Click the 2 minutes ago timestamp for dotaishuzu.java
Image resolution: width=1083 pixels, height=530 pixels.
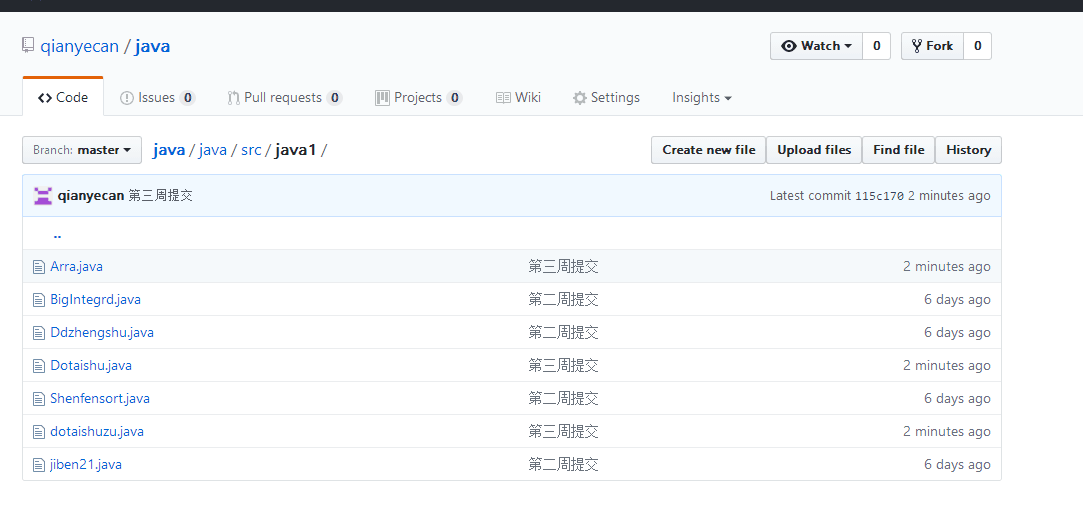[x=947, y=432]
